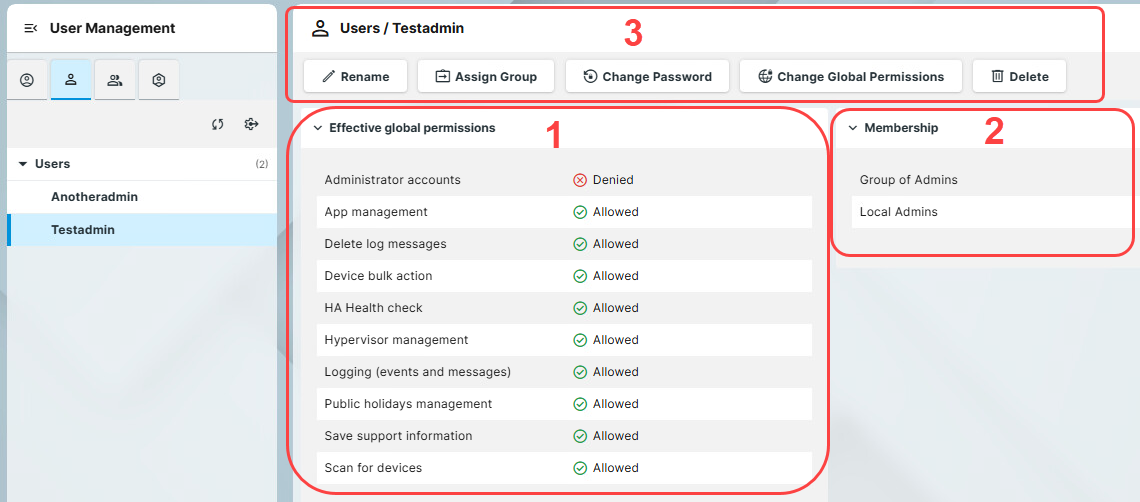Collapse the Membership section

(853, 128)
